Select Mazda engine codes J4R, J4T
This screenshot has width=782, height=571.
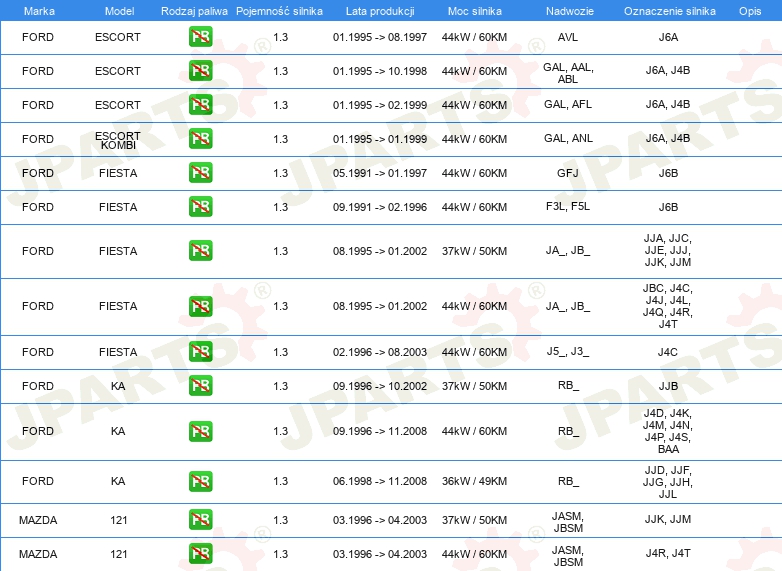tap(668, 553)
